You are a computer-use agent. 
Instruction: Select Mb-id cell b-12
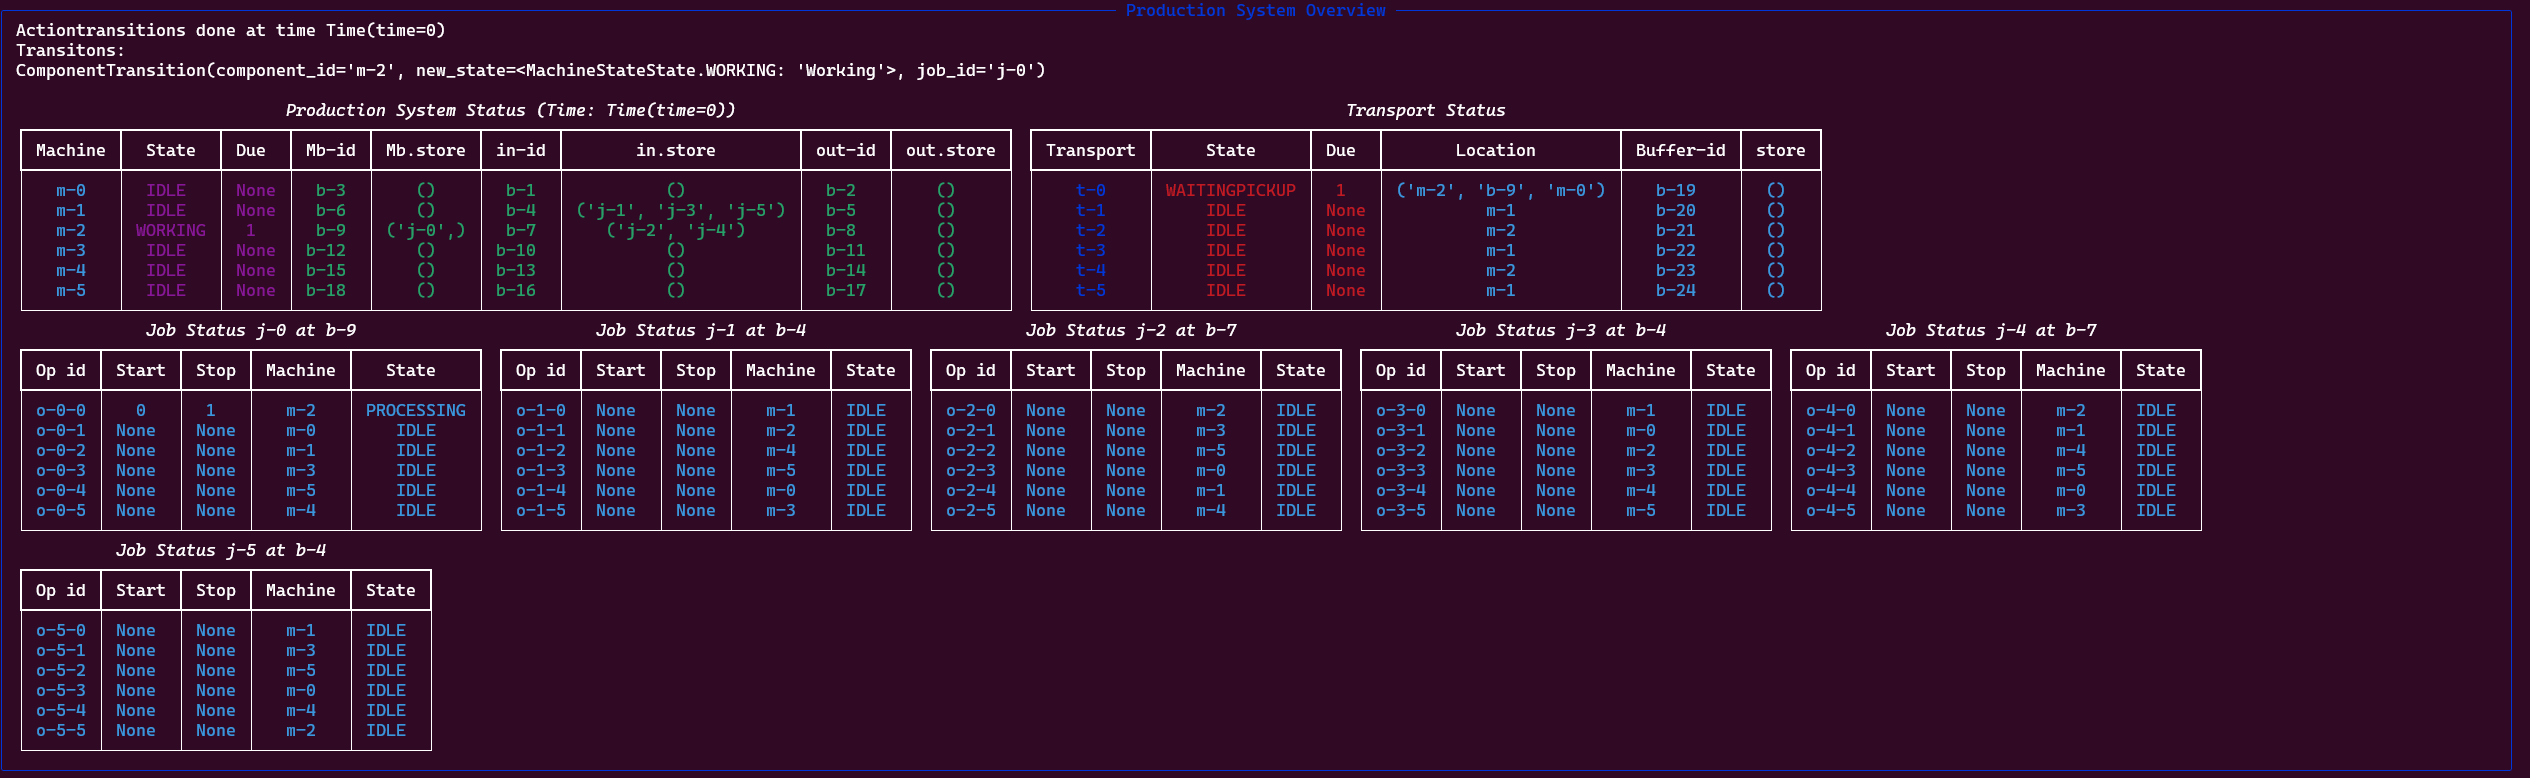[x=326, y=250]
